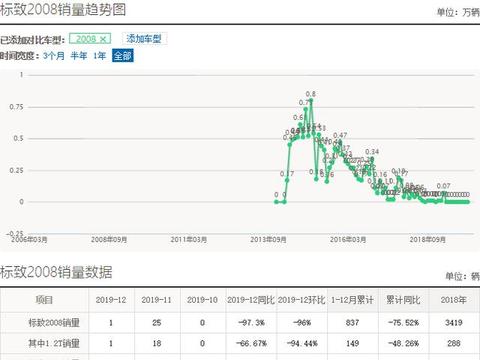Click the 累计同比 column header

[403, 300]
